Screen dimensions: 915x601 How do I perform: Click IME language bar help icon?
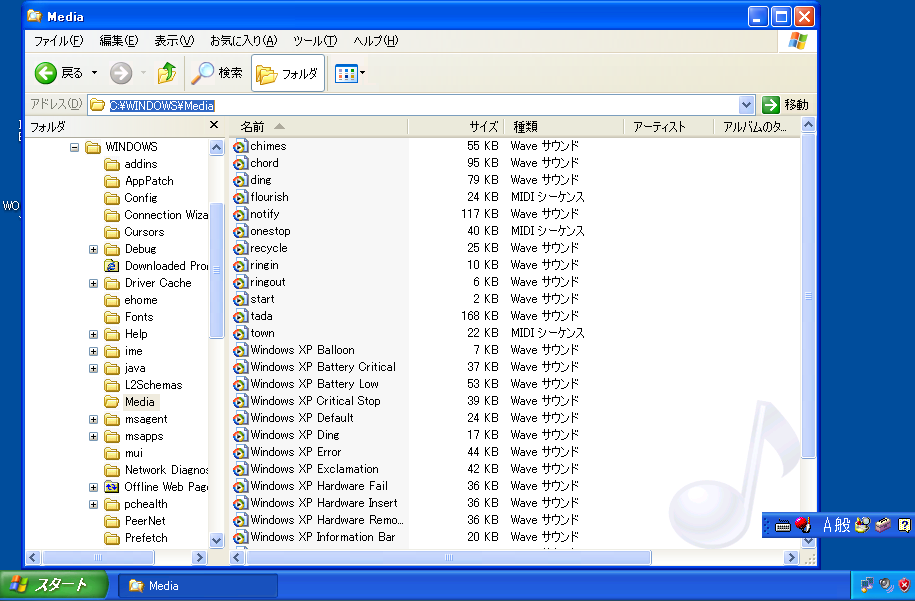click(904, 525)
